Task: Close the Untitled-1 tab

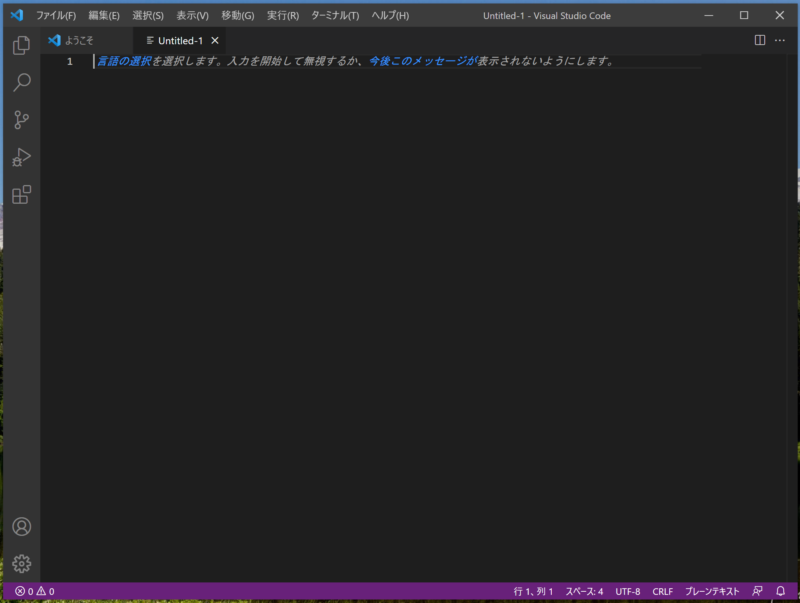Action: pos(215,41)
